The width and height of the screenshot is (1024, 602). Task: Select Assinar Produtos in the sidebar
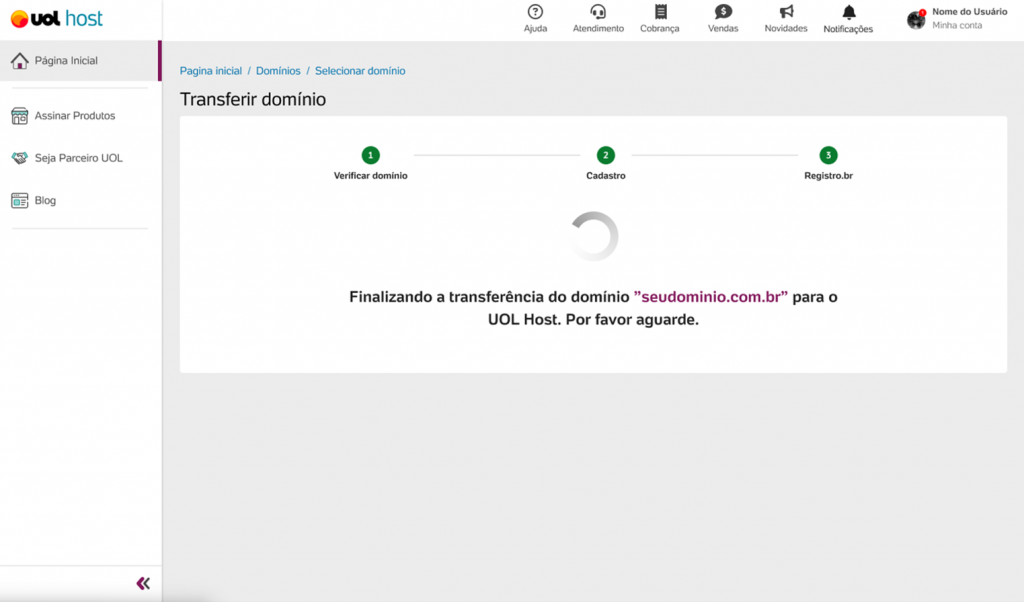tap(75, 116)
